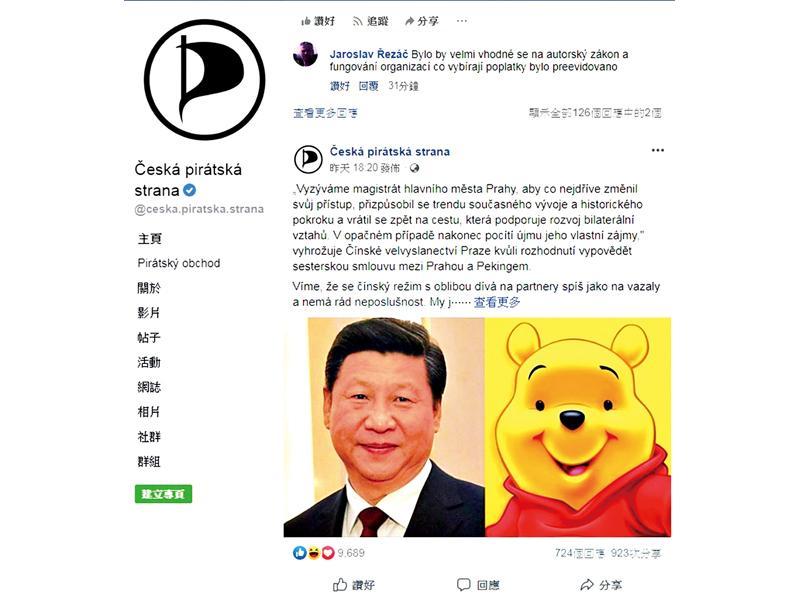Click the post's public globe icon

[414, 168]
